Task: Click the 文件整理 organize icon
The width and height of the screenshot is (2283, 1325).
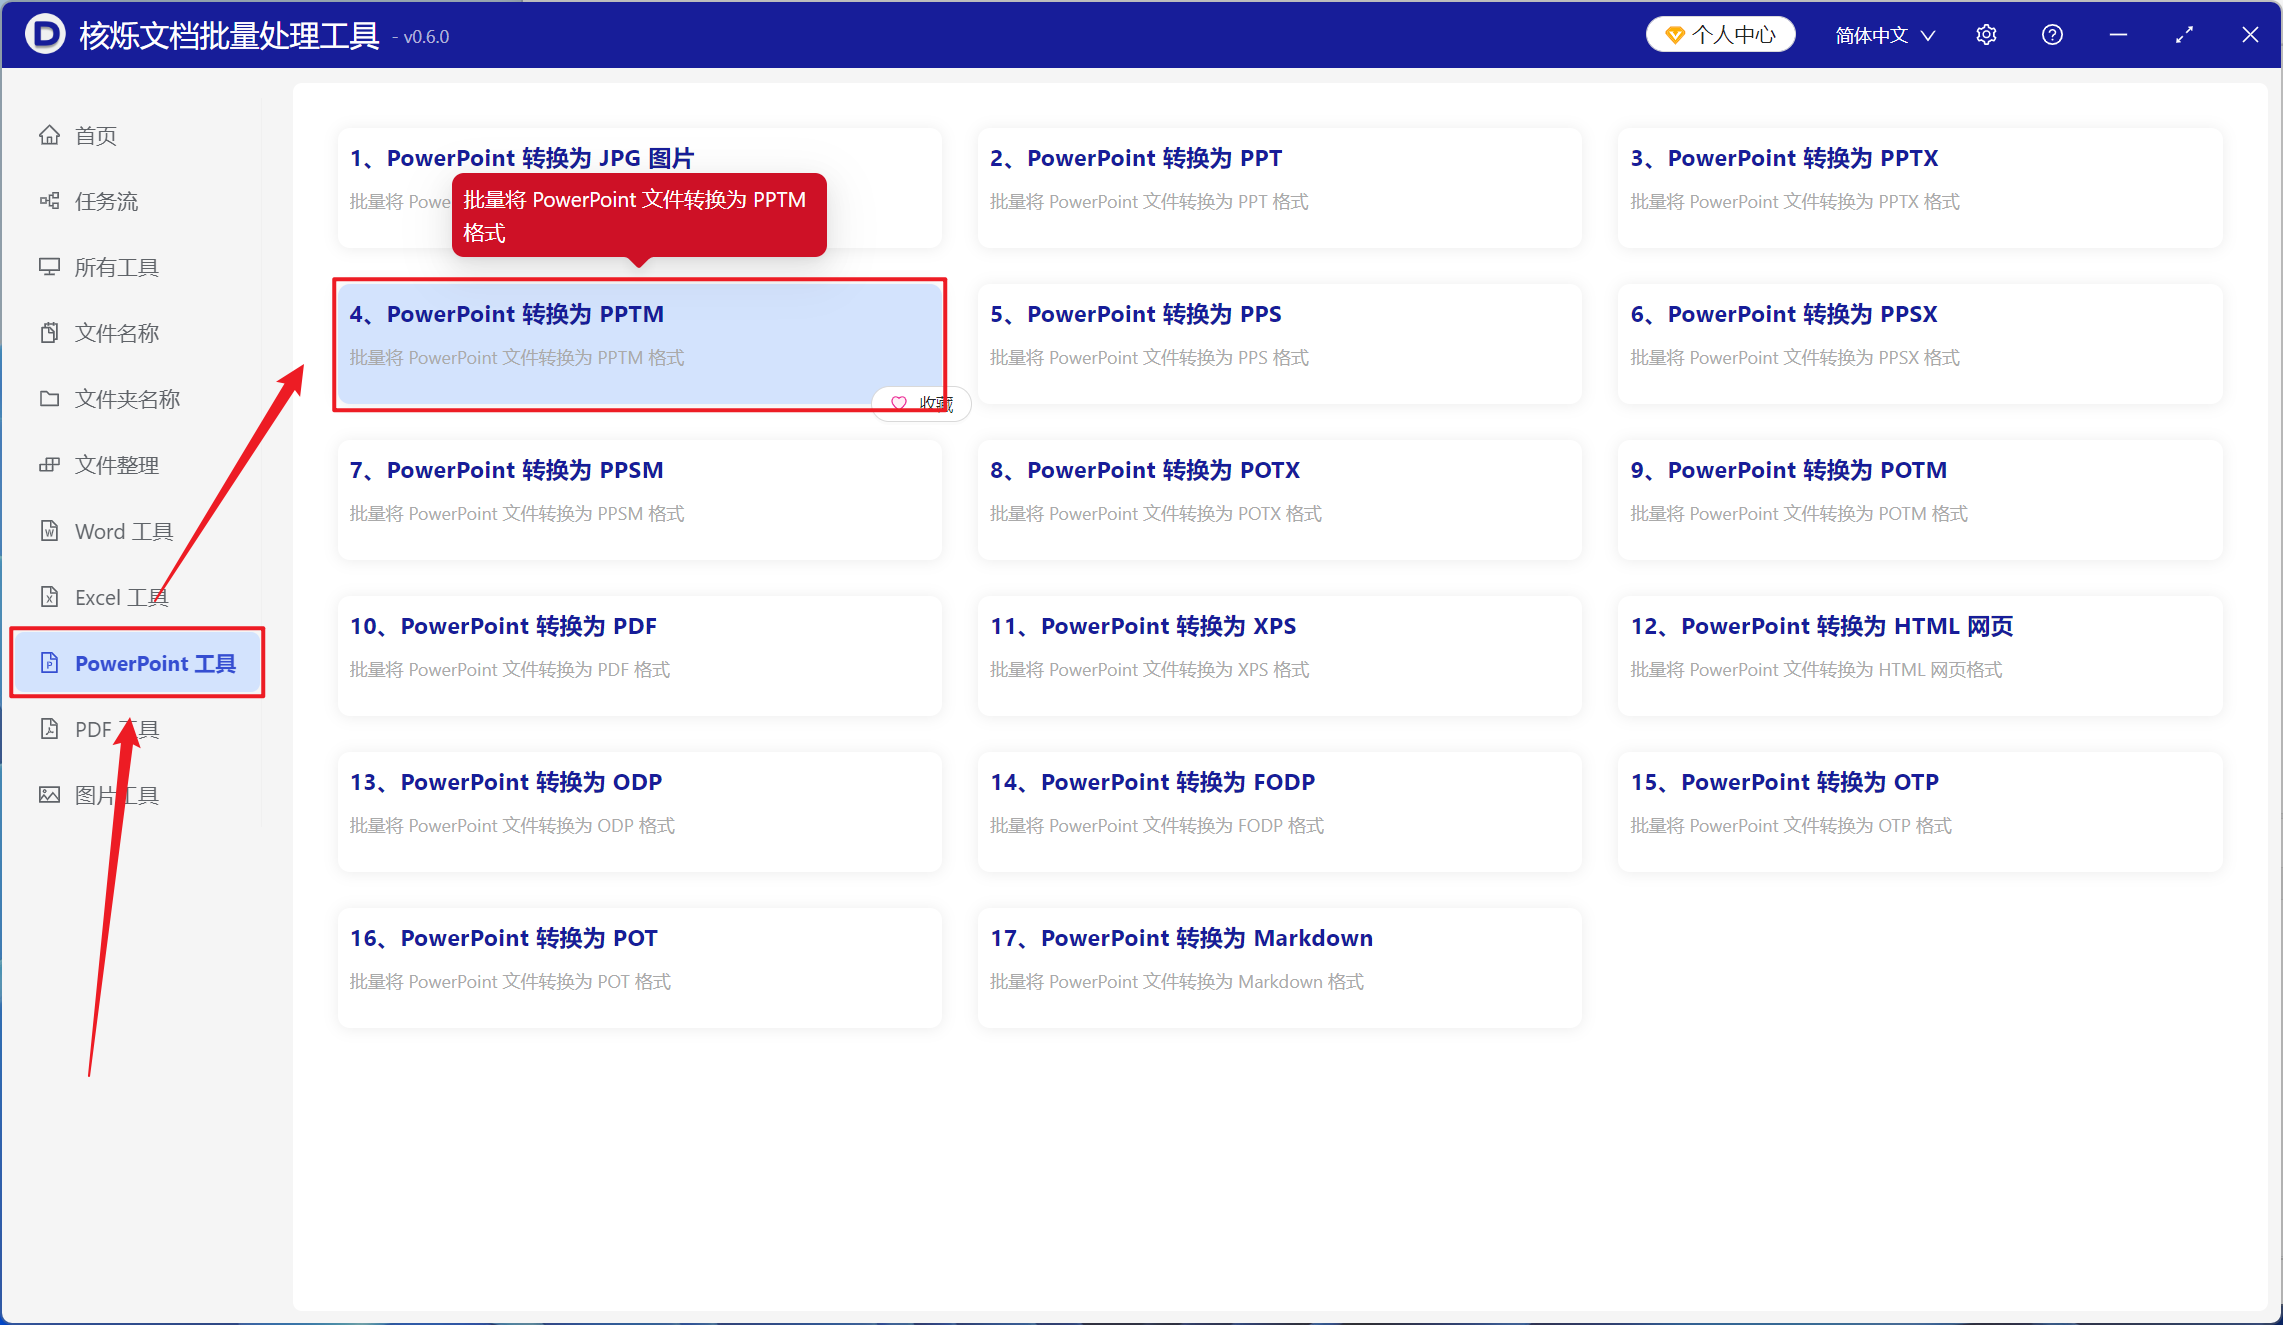Action: [x=49, y=465]
